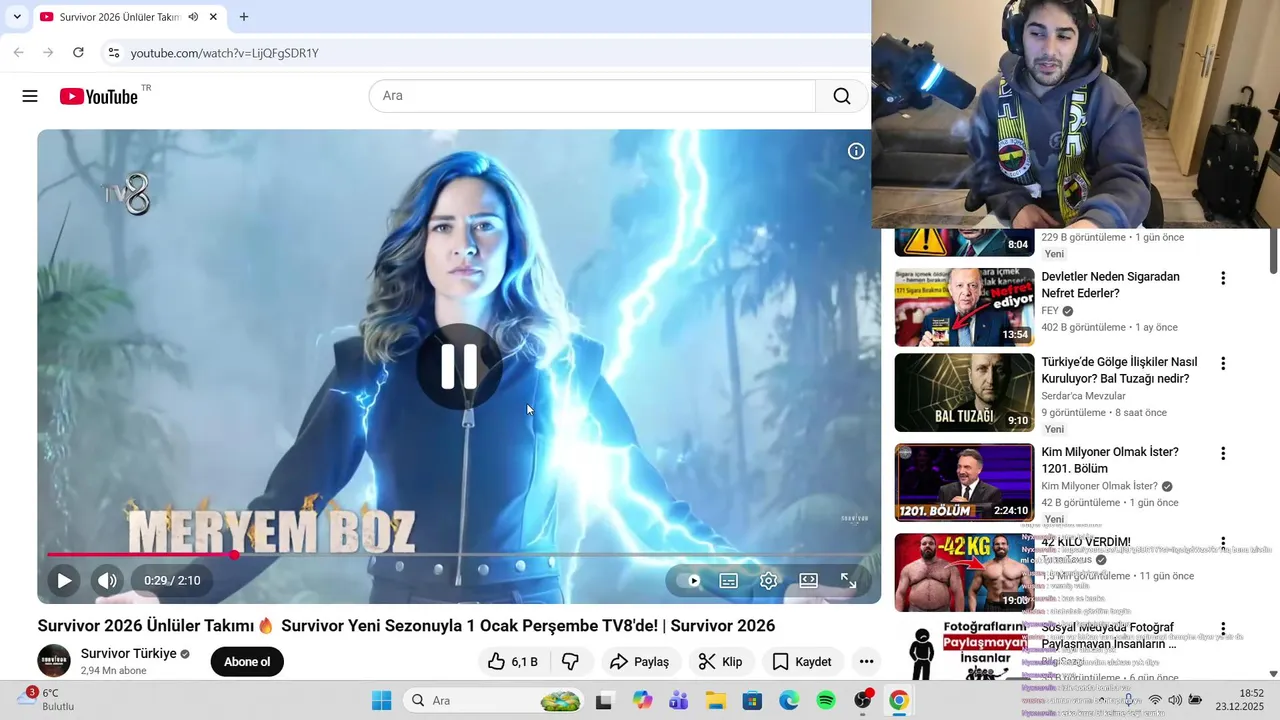Create a clip with Klip button
The image size is (1280, 720).
click(x=720, y=661)
